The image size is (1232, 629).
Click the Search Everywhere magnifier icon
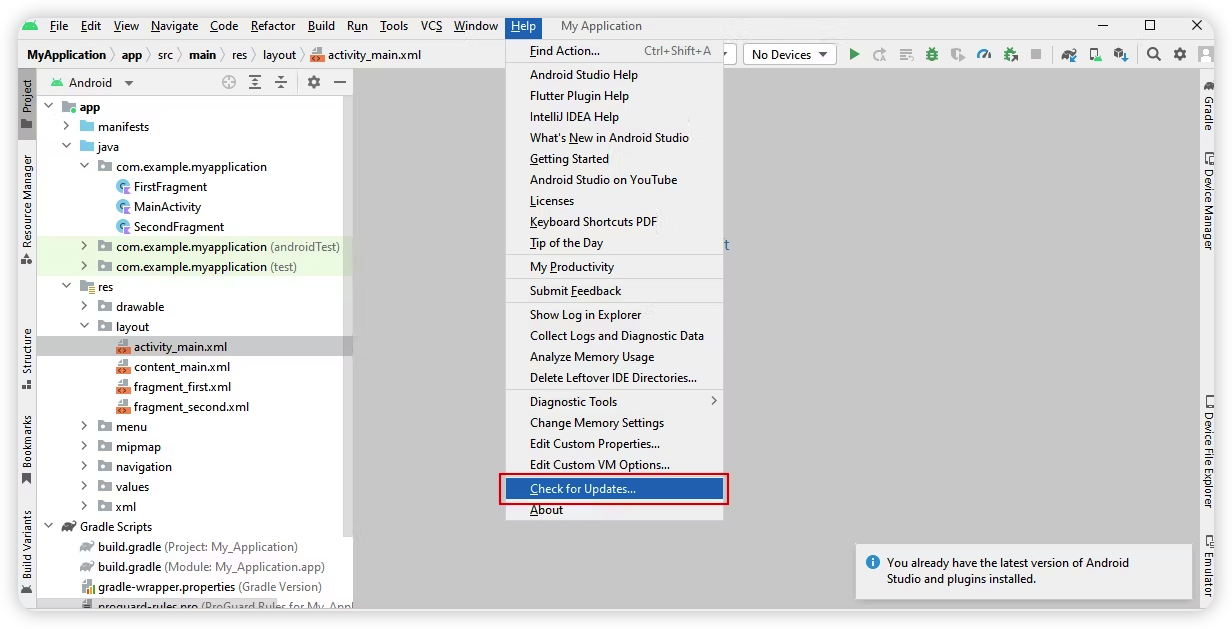pyautogui.click(x=1154, y=55)
